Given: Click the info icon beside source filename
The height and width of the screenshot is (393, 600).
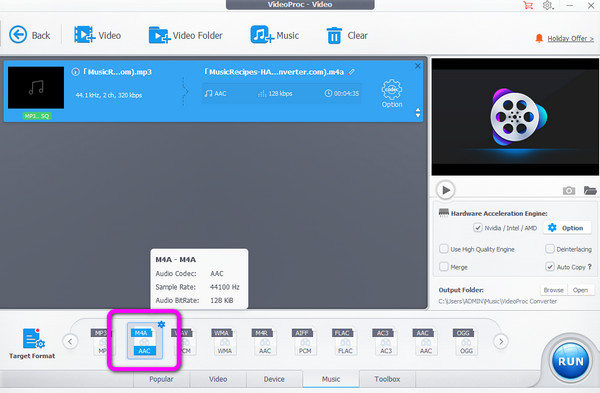Looking at the screenshot, I should pos(75,72).
